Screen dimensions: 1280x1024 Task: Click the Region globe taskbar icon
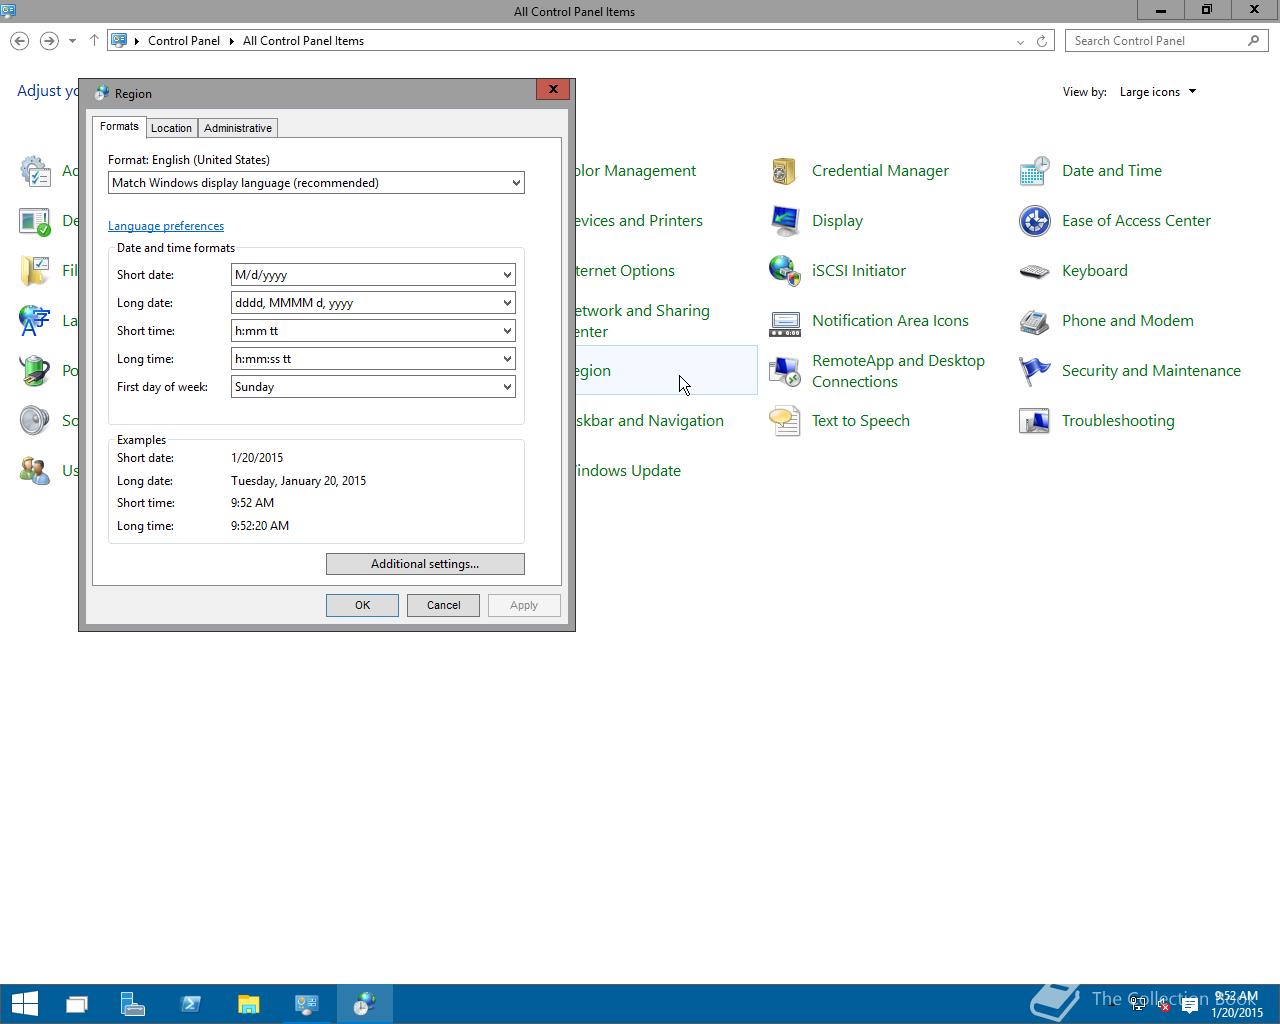click(x=364, y=1003)
